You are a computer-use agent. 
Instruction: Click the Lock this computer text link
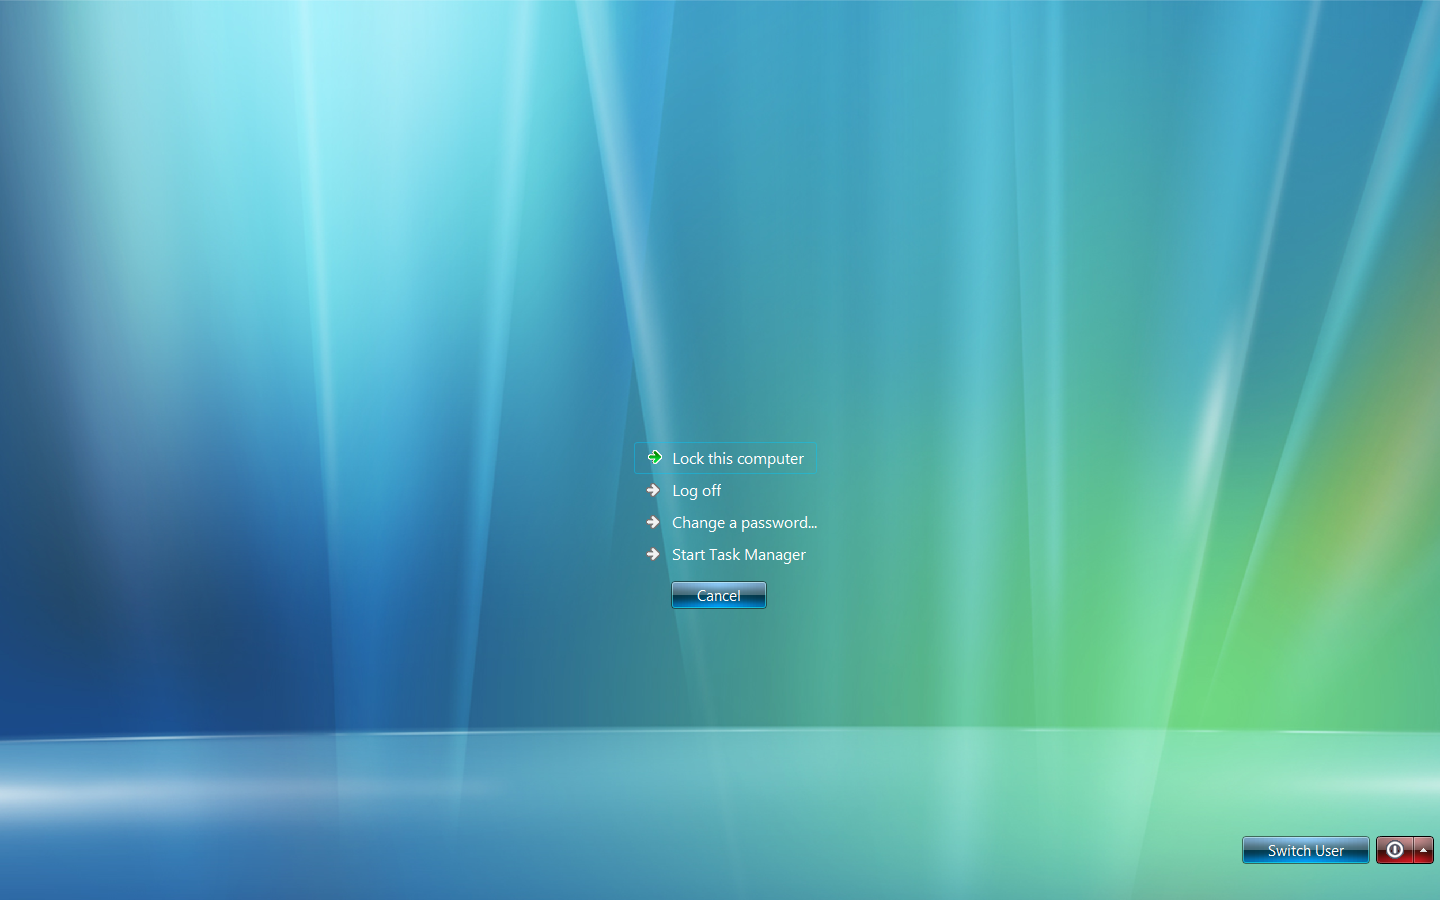[x=737, y=458]
